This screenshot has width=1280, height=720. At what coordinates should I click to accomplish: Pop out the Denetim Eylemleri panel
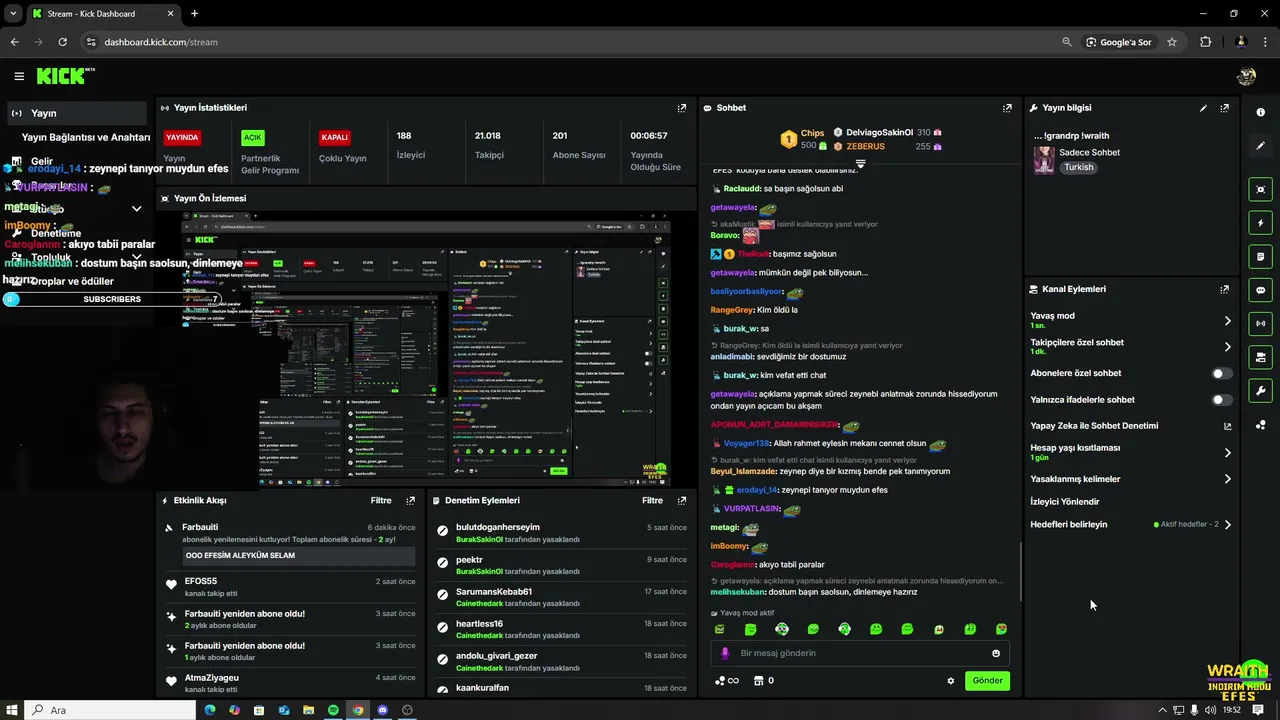coord(682,500)
